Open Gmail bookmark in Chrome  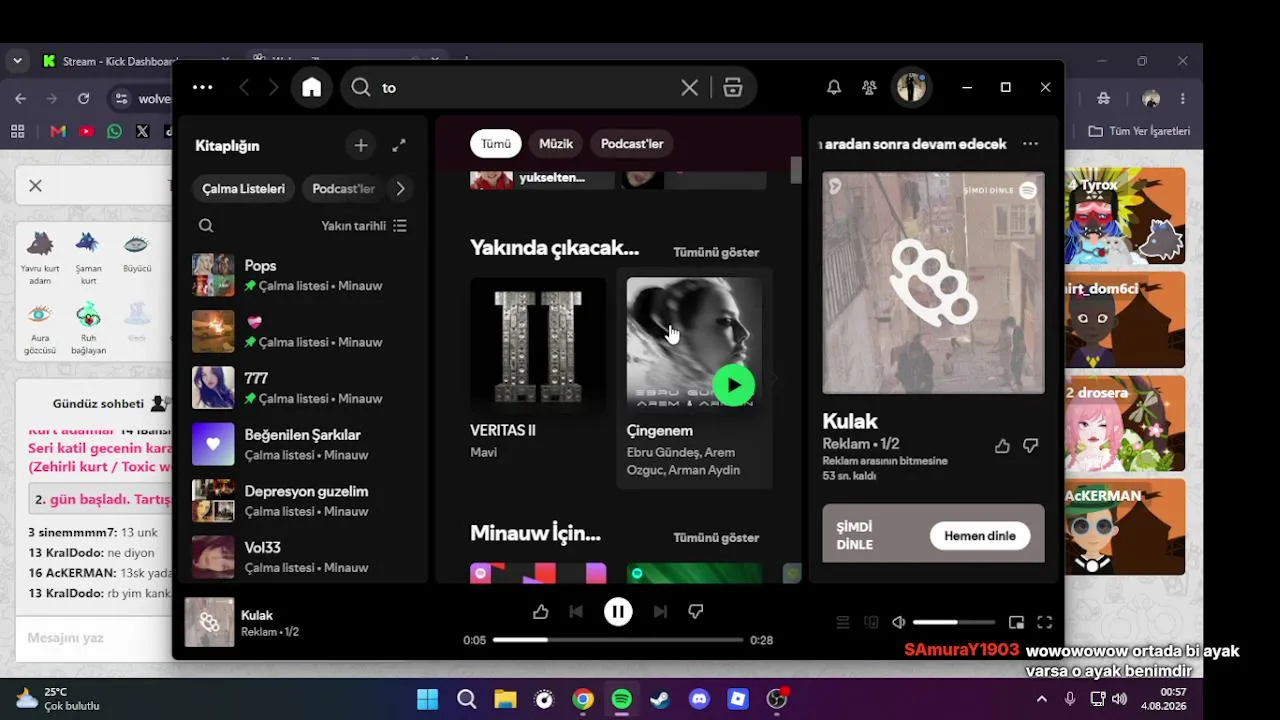[58, 131]
